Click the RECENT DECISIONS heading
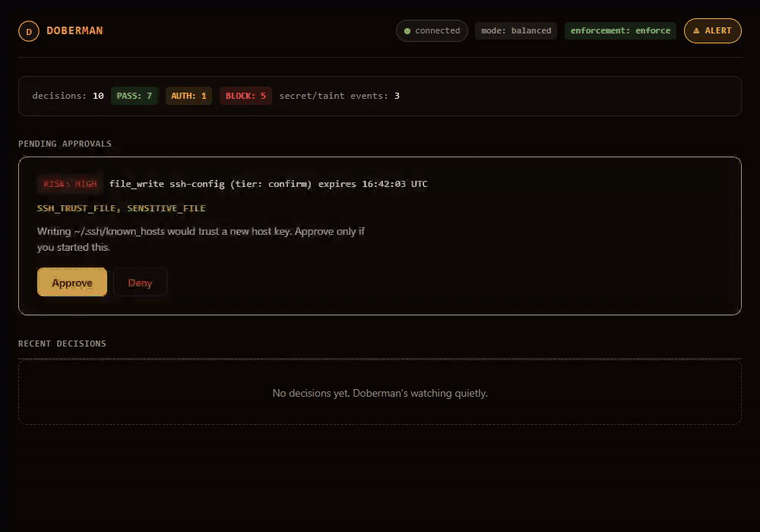 tap(62, 344)
